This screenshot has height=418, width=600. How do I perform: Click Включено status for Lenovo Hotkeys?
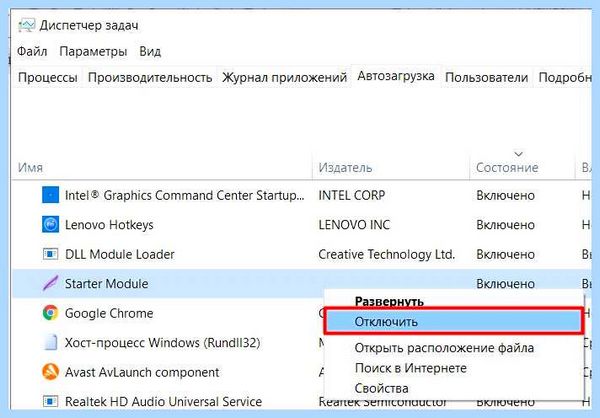505,225
